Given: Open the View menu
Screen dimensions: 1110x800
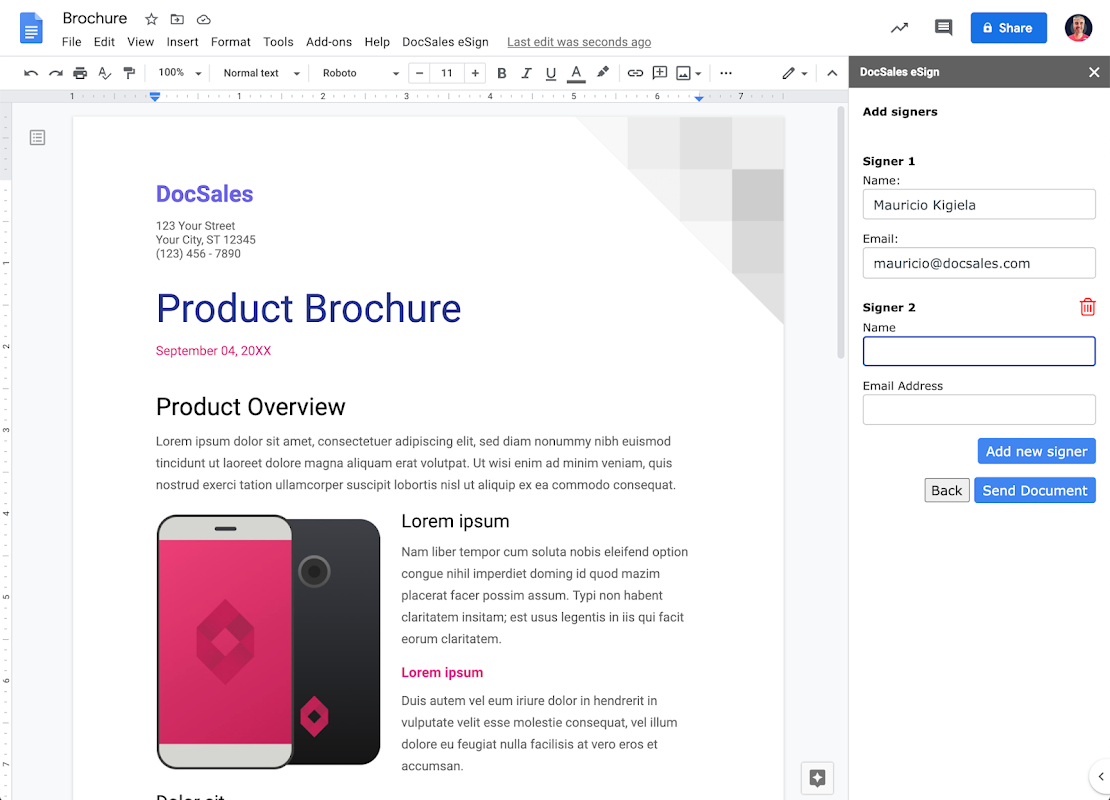Looking at the screenshot, I should tap(140, 42).
